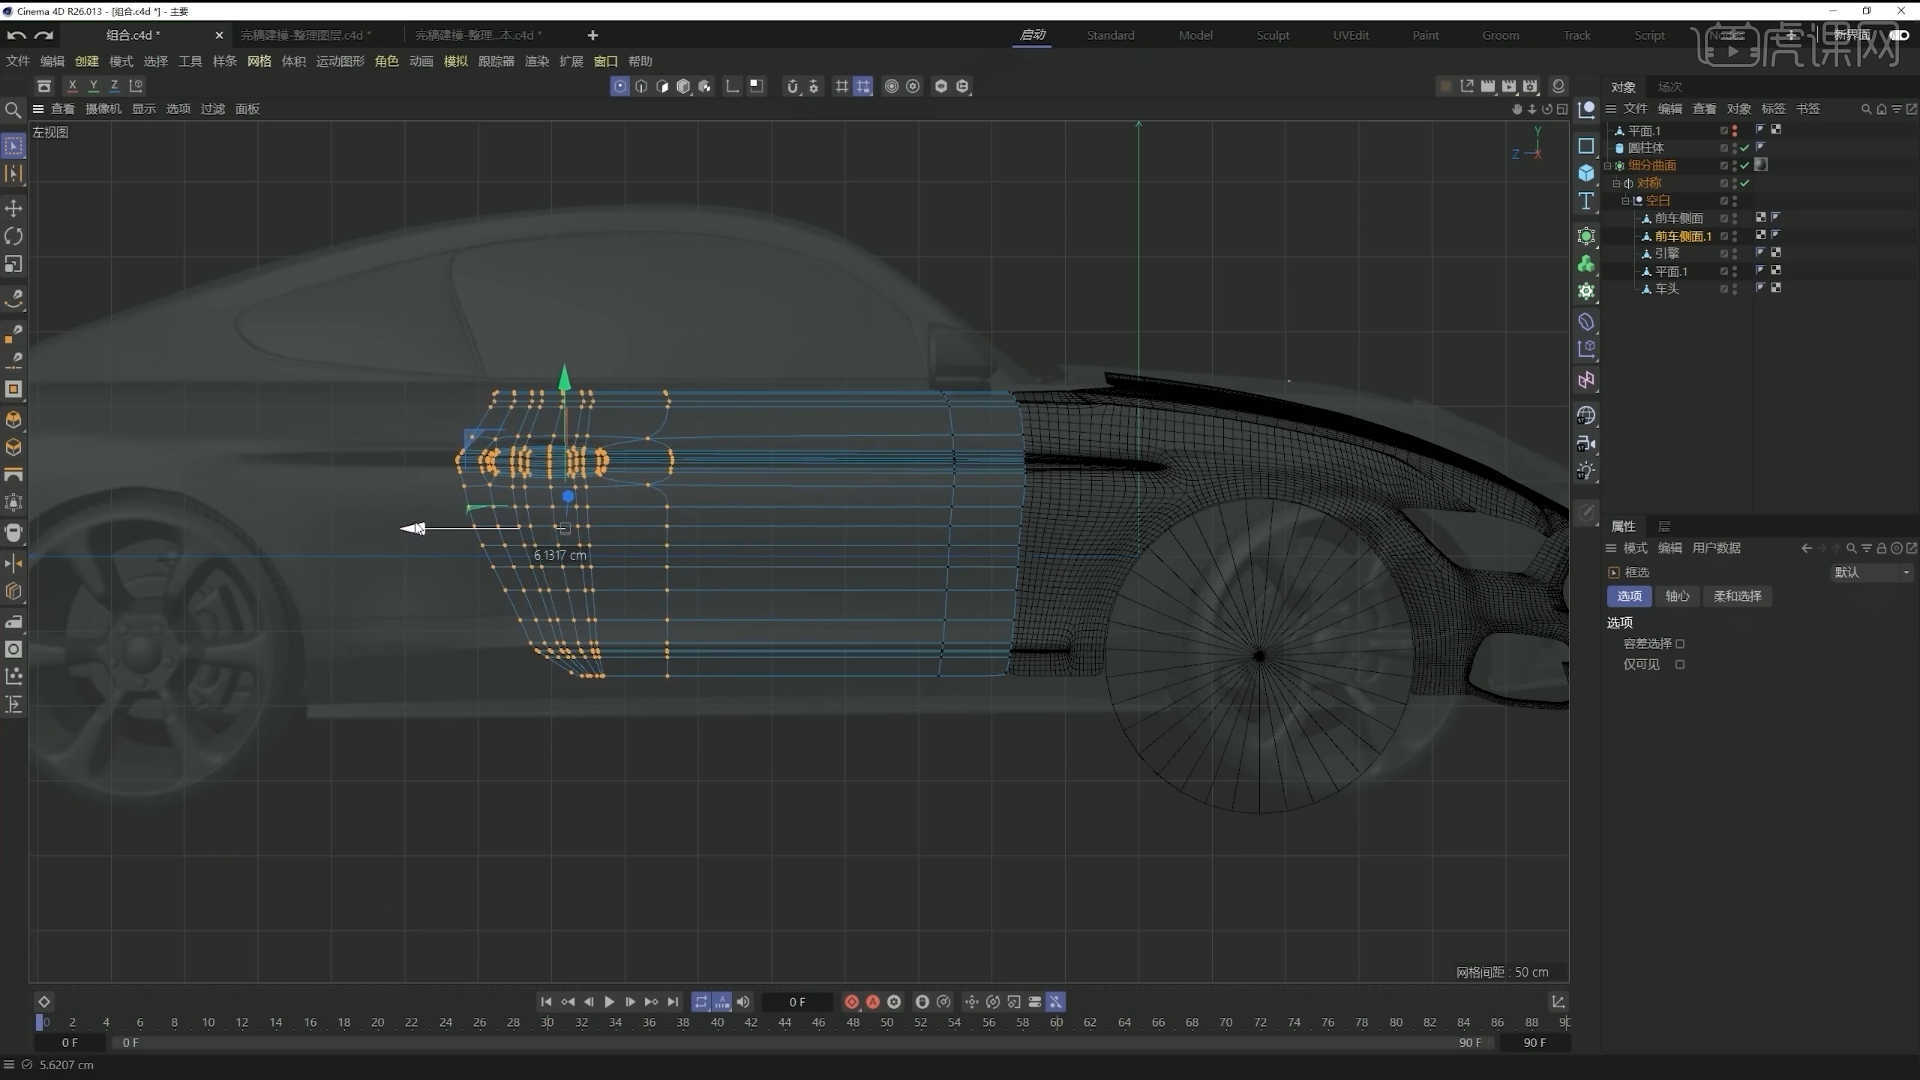
Task: Toggle timeline sound playback icon
Action: [x=743, y=1001]
